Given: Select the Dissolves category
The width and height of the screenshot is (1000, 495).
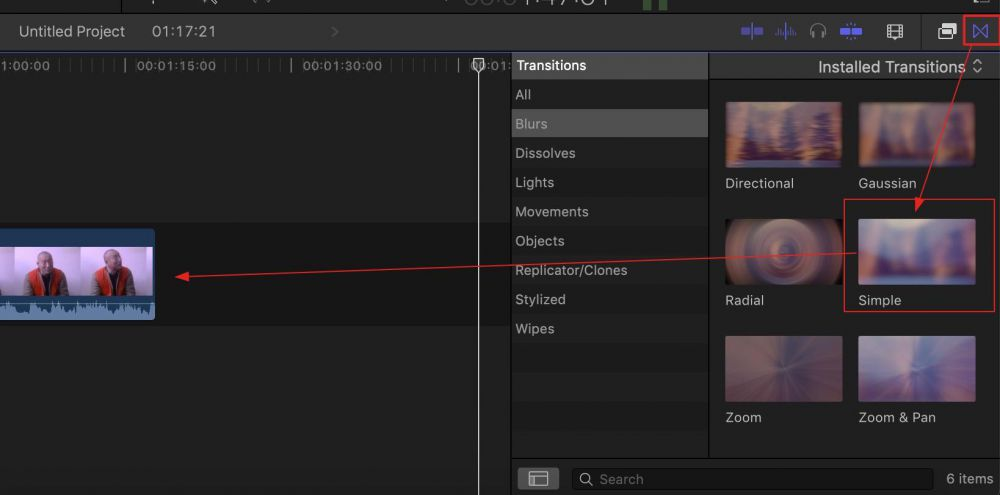Looking at the screenshot, I should [x=609, y=153].
